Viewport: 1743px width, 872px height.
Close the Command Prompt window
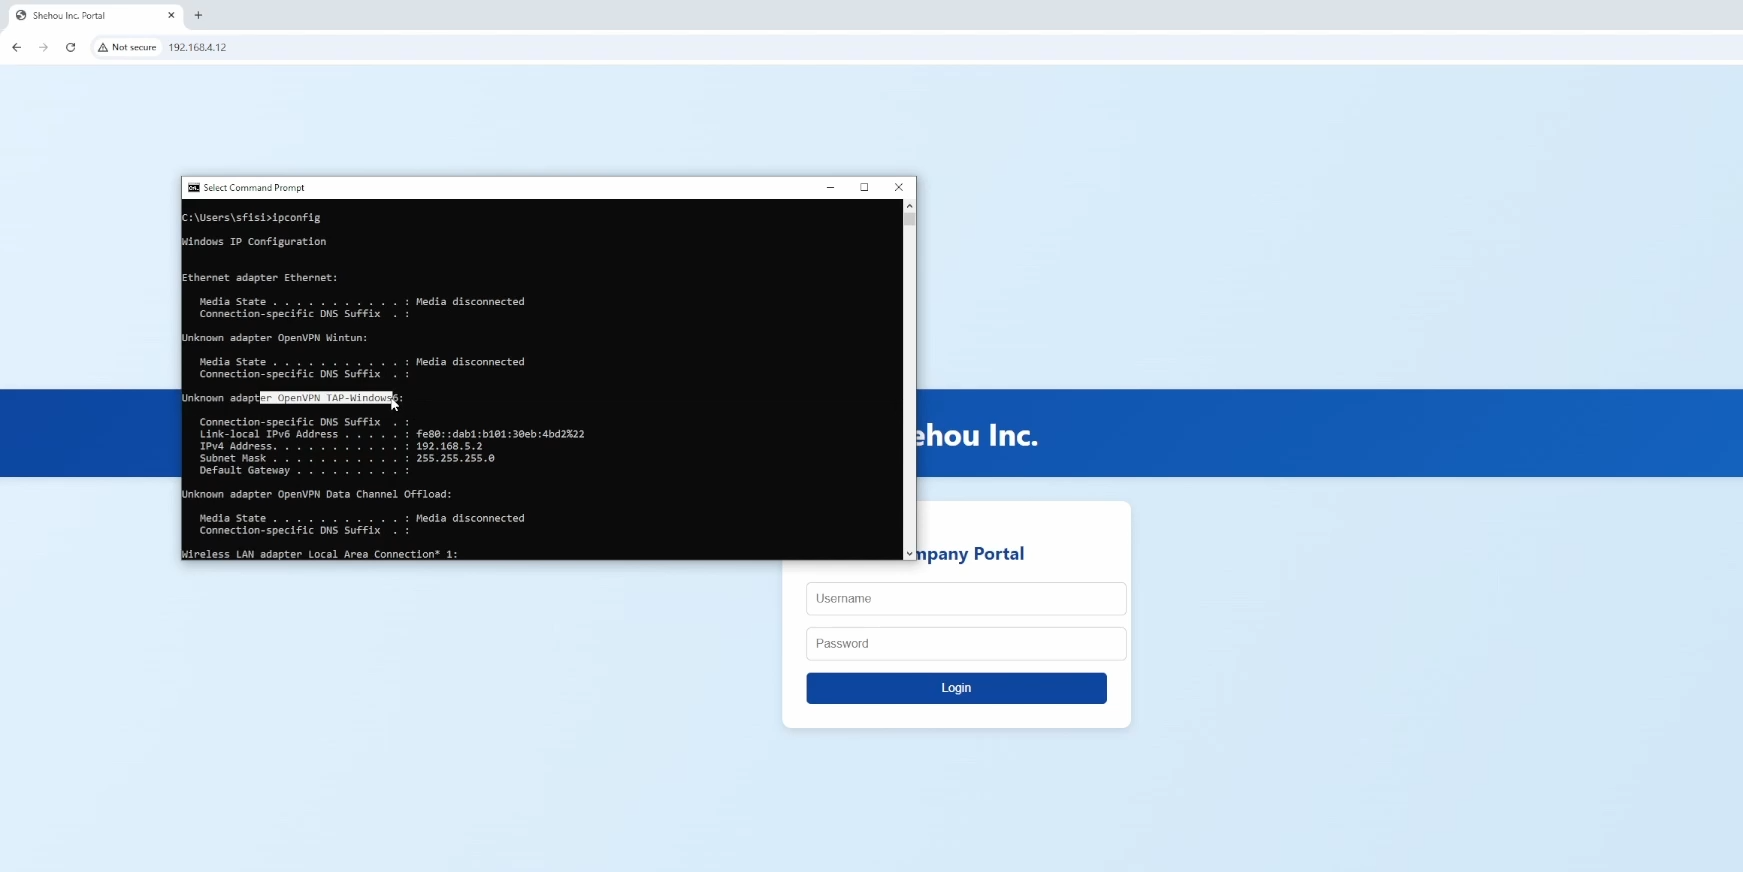898,188
